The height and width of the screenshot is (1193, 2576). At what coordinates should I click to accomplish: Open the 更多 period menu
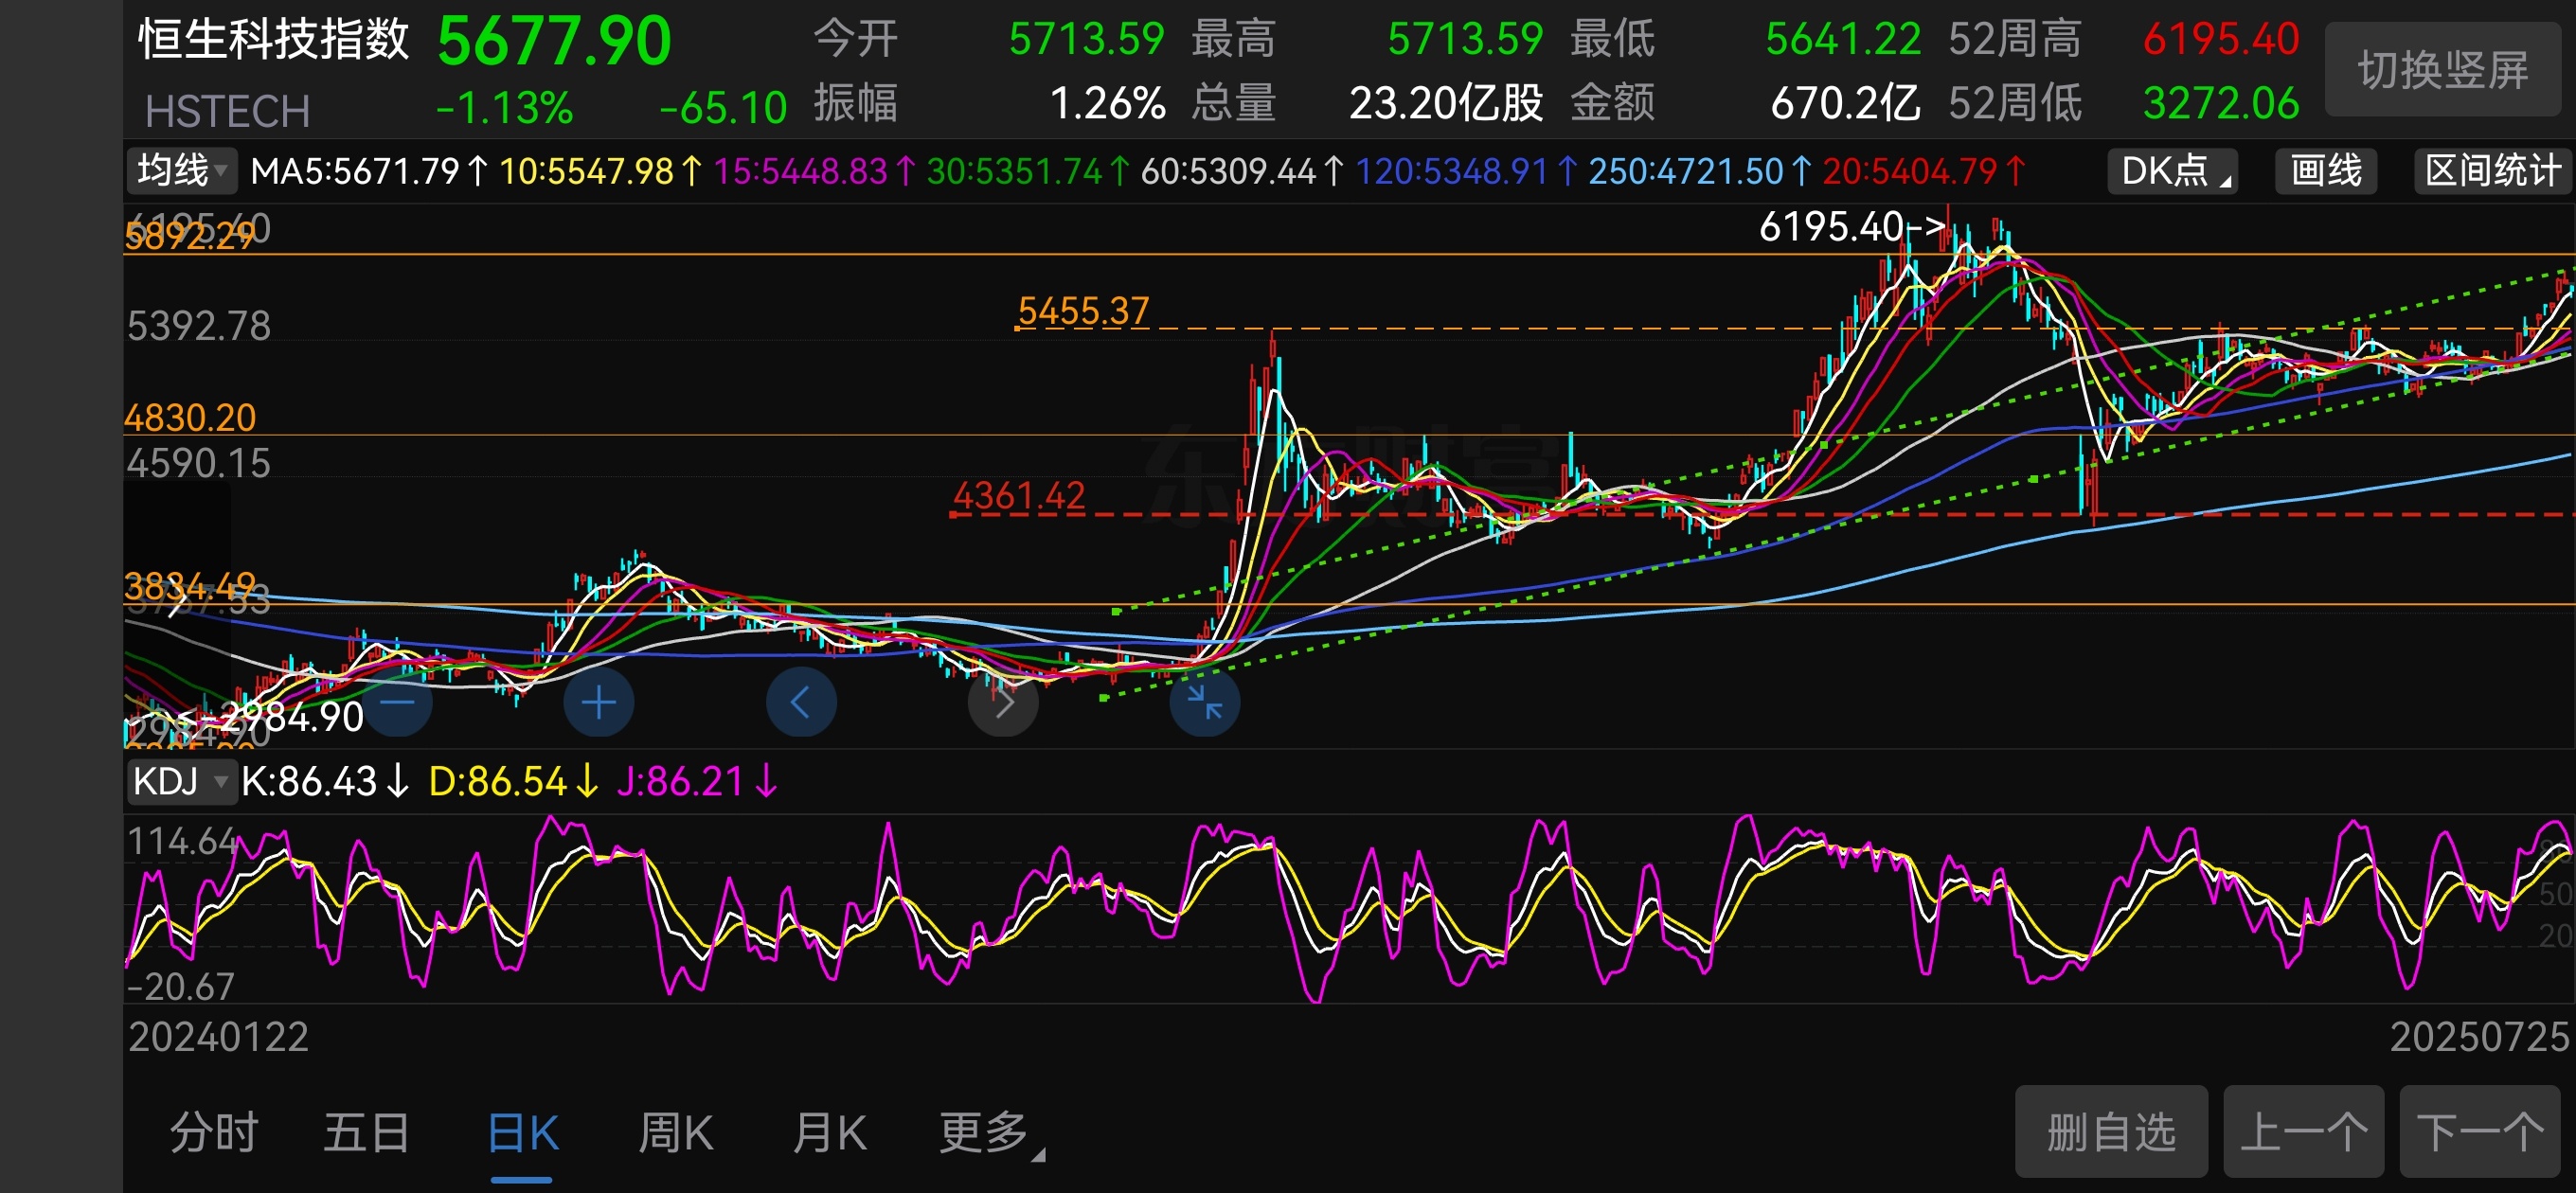pos(990,1133)
